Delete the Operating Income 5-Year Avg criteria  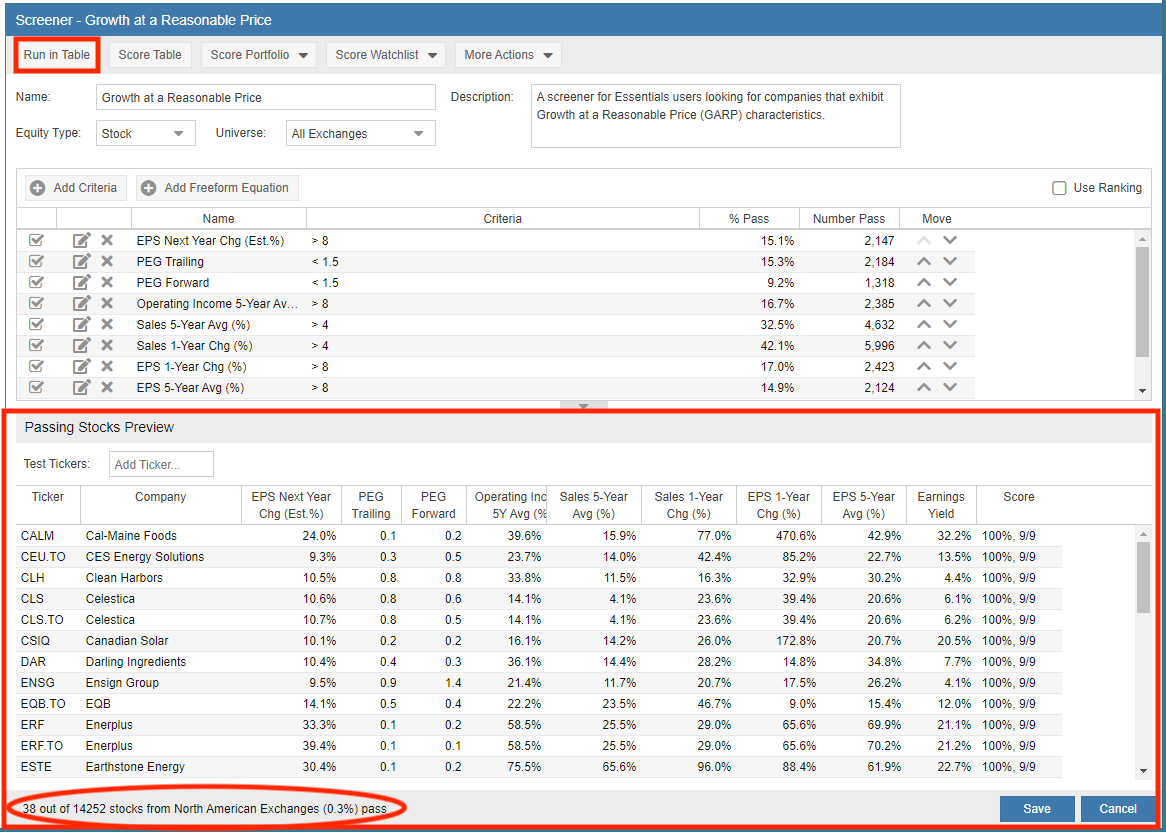(107, 303)
